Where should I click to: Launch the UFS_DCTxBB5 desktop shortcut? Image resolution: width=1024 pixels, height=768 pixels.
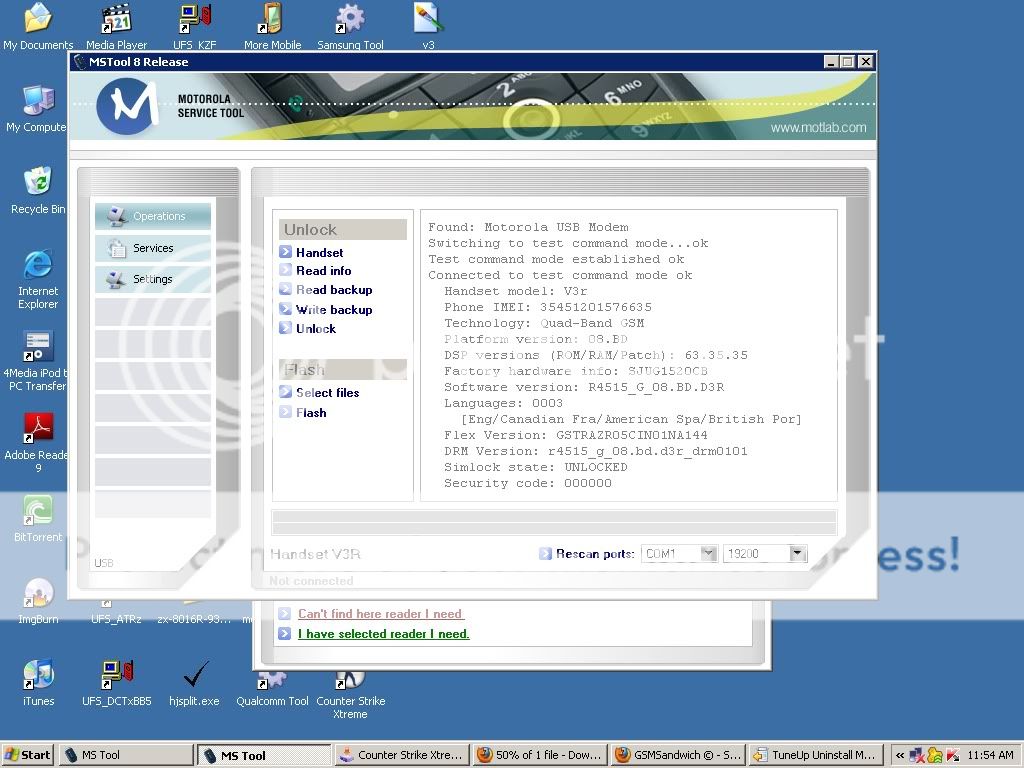(117, 680)
